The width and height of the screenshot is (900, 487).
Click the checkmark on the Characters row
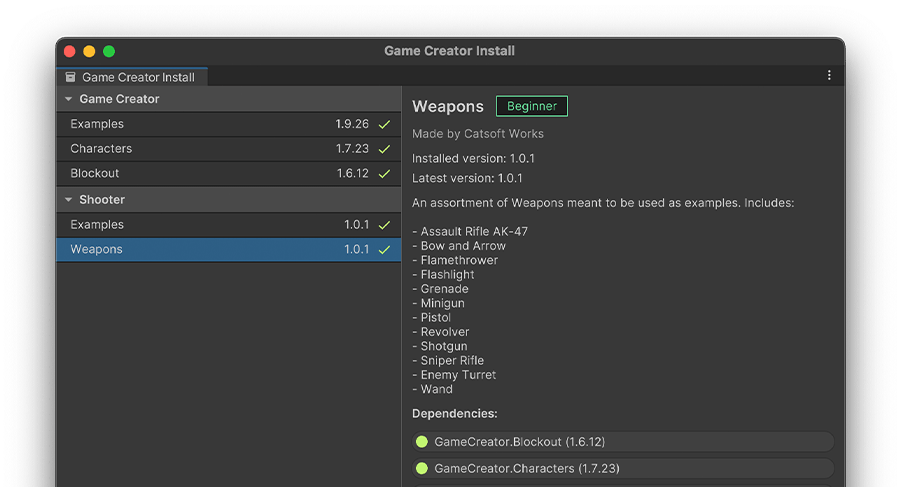[x=385, y=149]
